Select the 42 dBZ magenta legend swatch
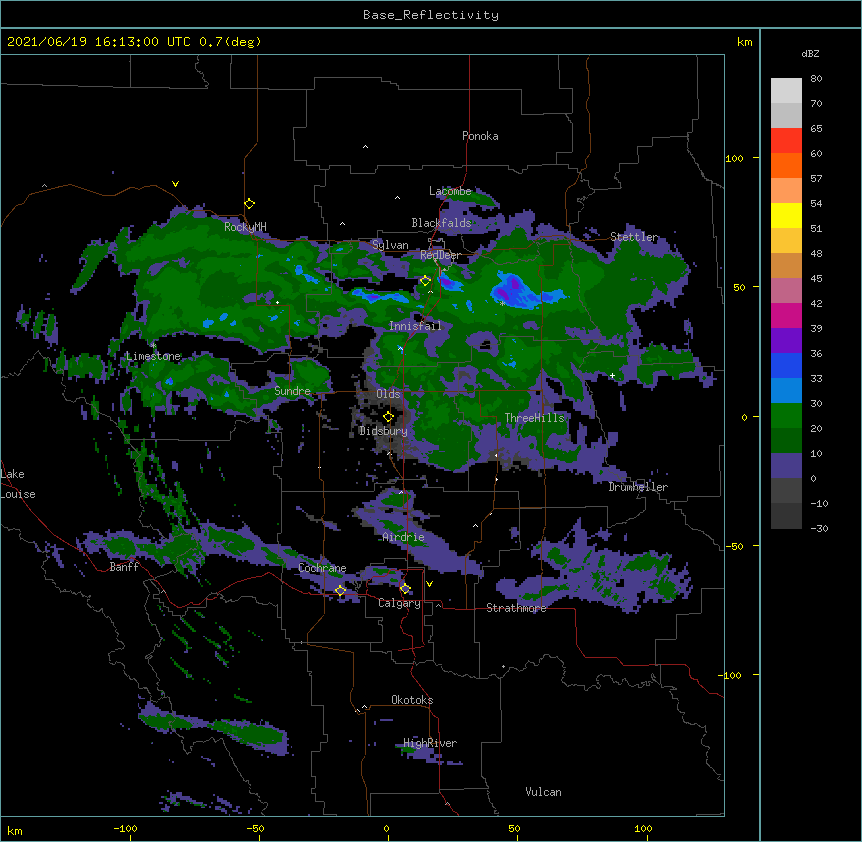Image resolution: width=862 pixels, height=842 pixels. tap(786, 315)
